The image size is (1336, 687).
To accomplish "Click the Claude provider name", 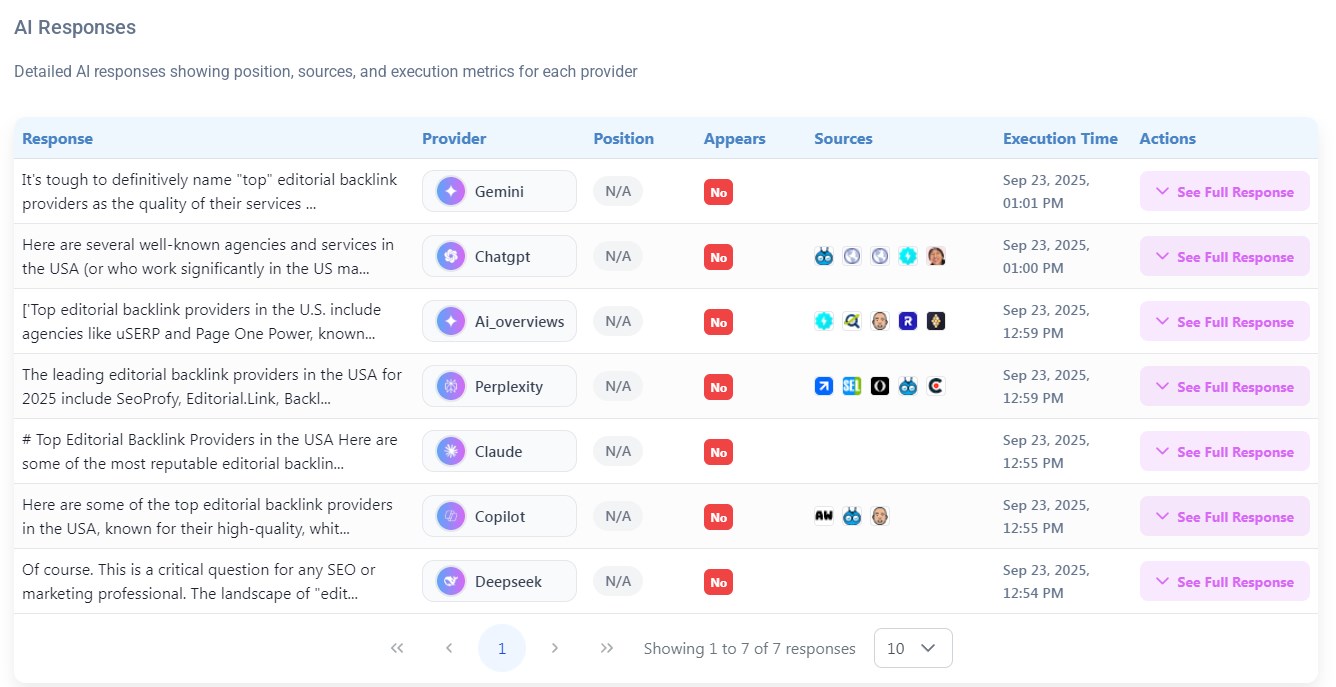I will (x=499, y=451).
